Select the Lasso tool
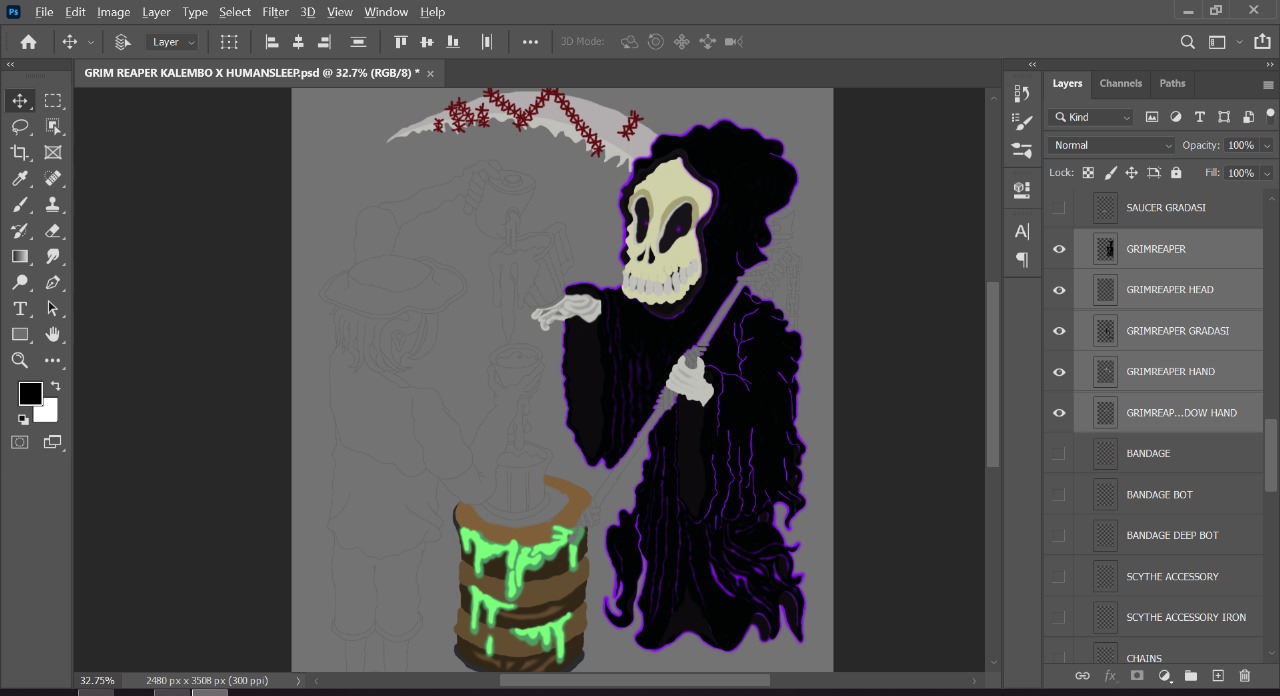 (x=20, y=127)
